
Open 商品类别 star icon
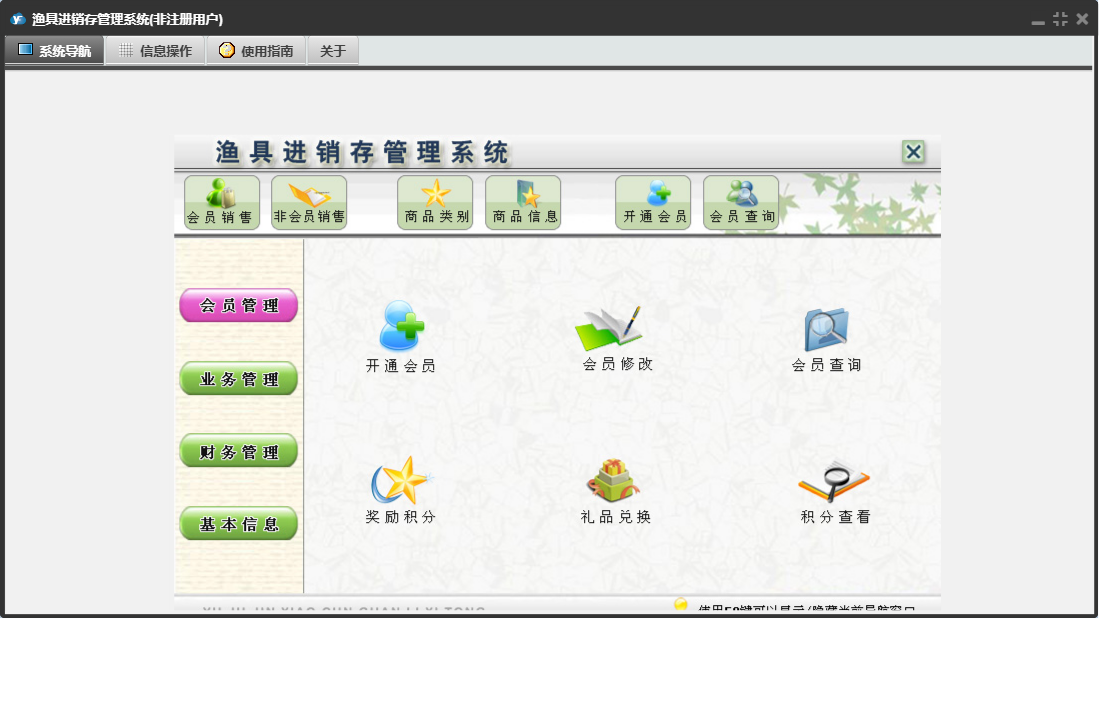(435, 202)
